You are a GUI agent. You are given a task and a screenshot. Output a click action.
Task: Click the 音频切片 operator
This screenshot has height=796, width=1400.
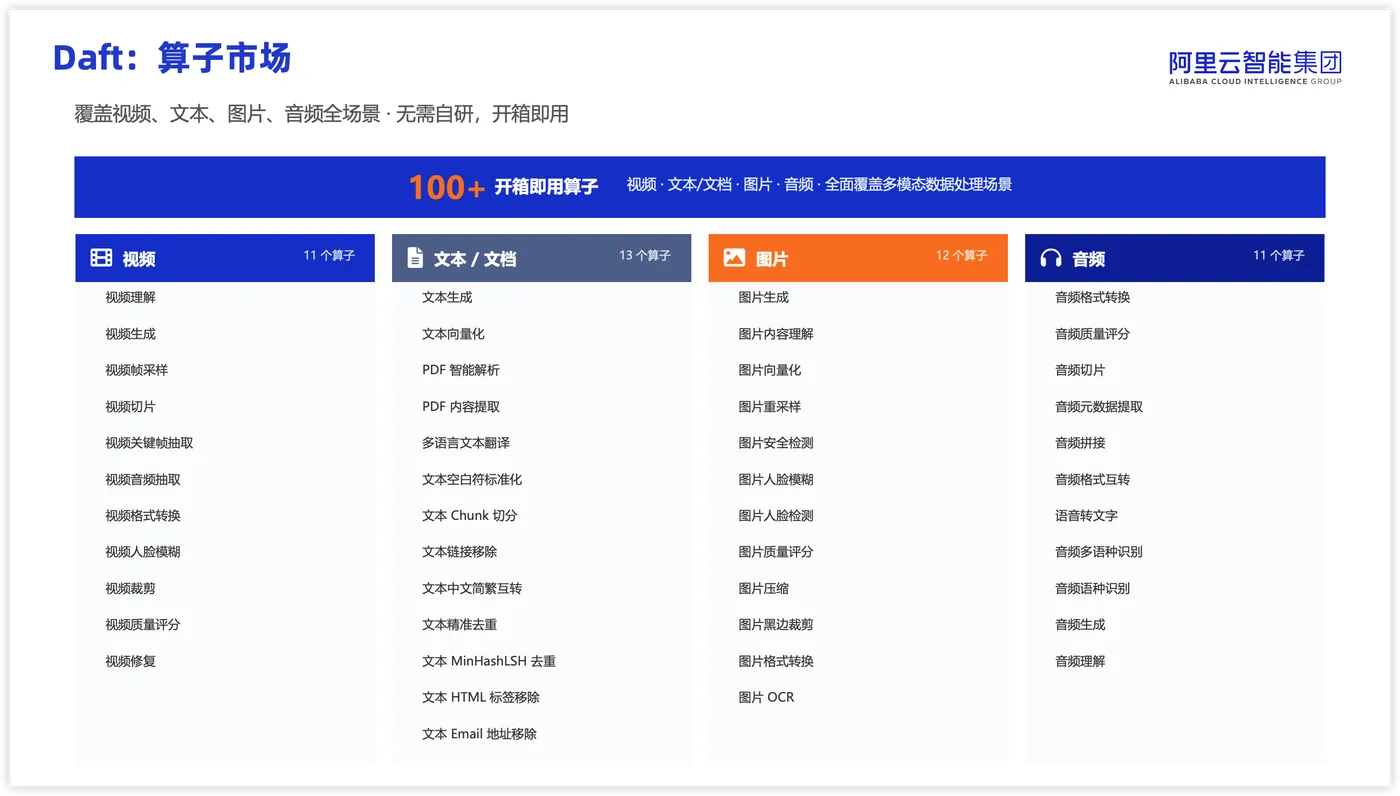point(1080,370)
